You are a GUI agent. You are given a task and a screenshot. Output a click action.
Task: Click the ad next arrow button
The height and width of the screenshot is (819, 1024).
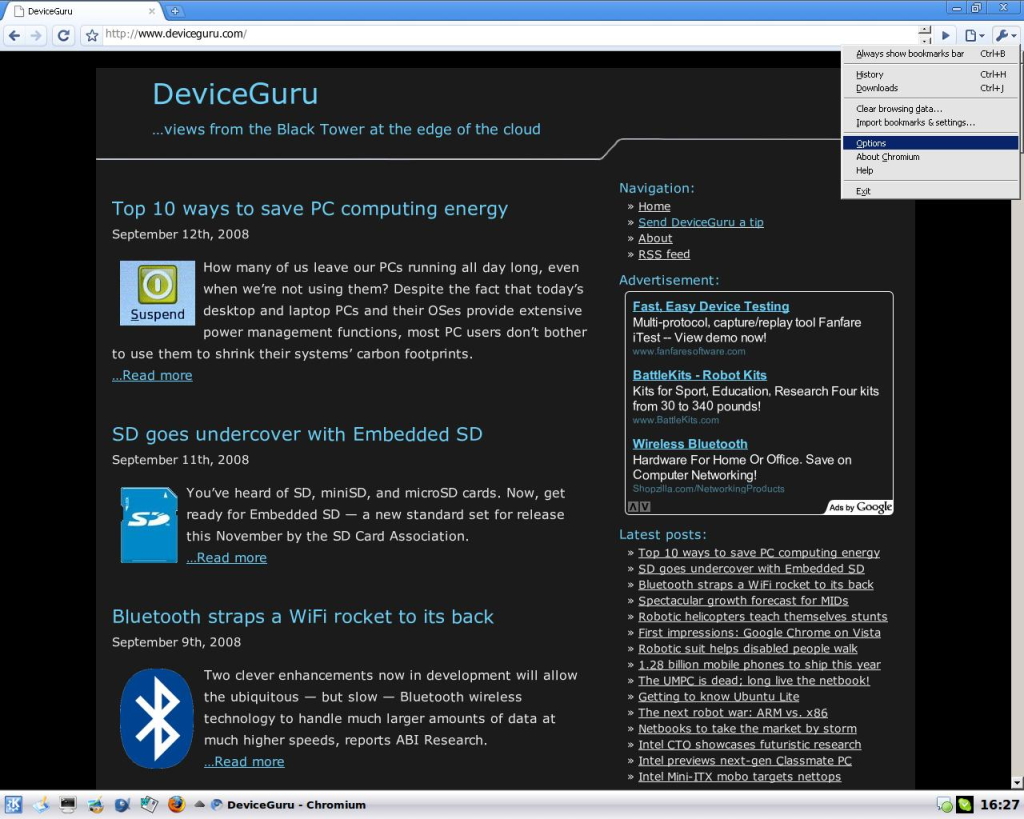(x=645, y=507)
